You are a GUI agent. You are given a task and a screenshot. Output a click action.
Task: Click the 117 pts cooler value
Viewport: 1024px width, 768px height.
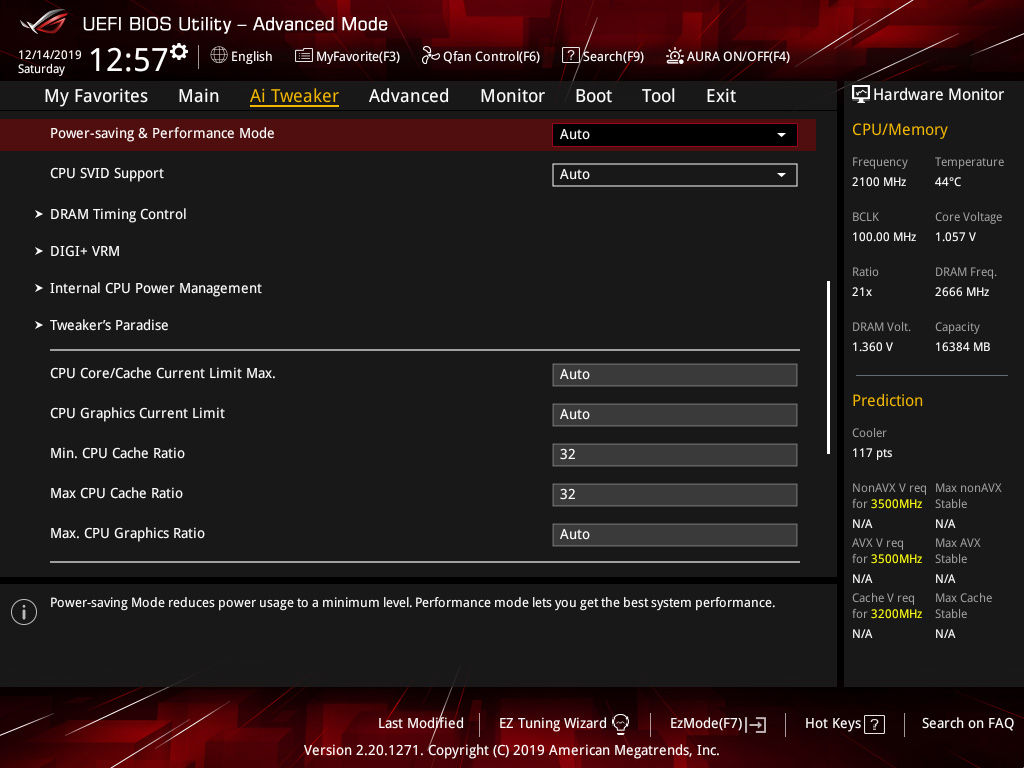pos(872,453)
